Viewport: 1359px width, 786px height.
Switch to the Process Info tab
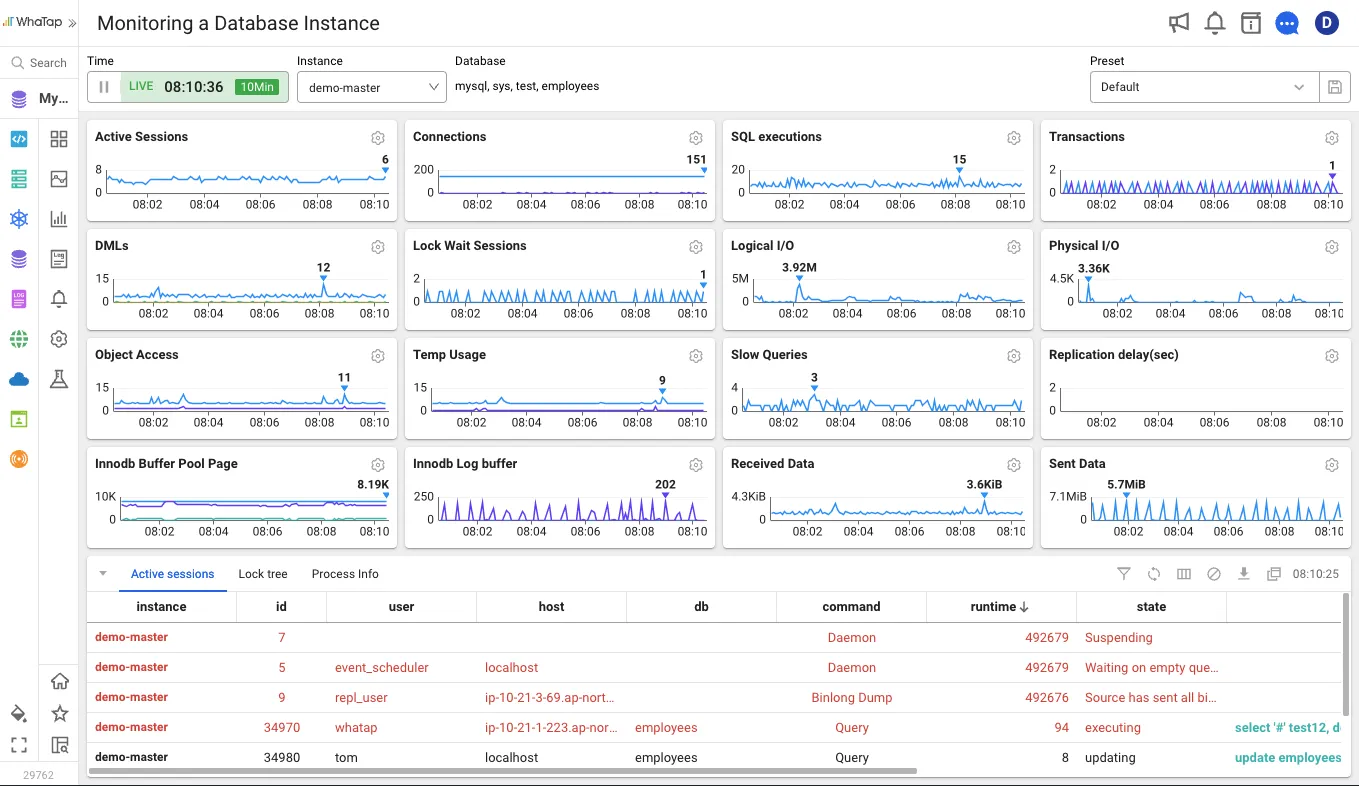coord(345,574)
